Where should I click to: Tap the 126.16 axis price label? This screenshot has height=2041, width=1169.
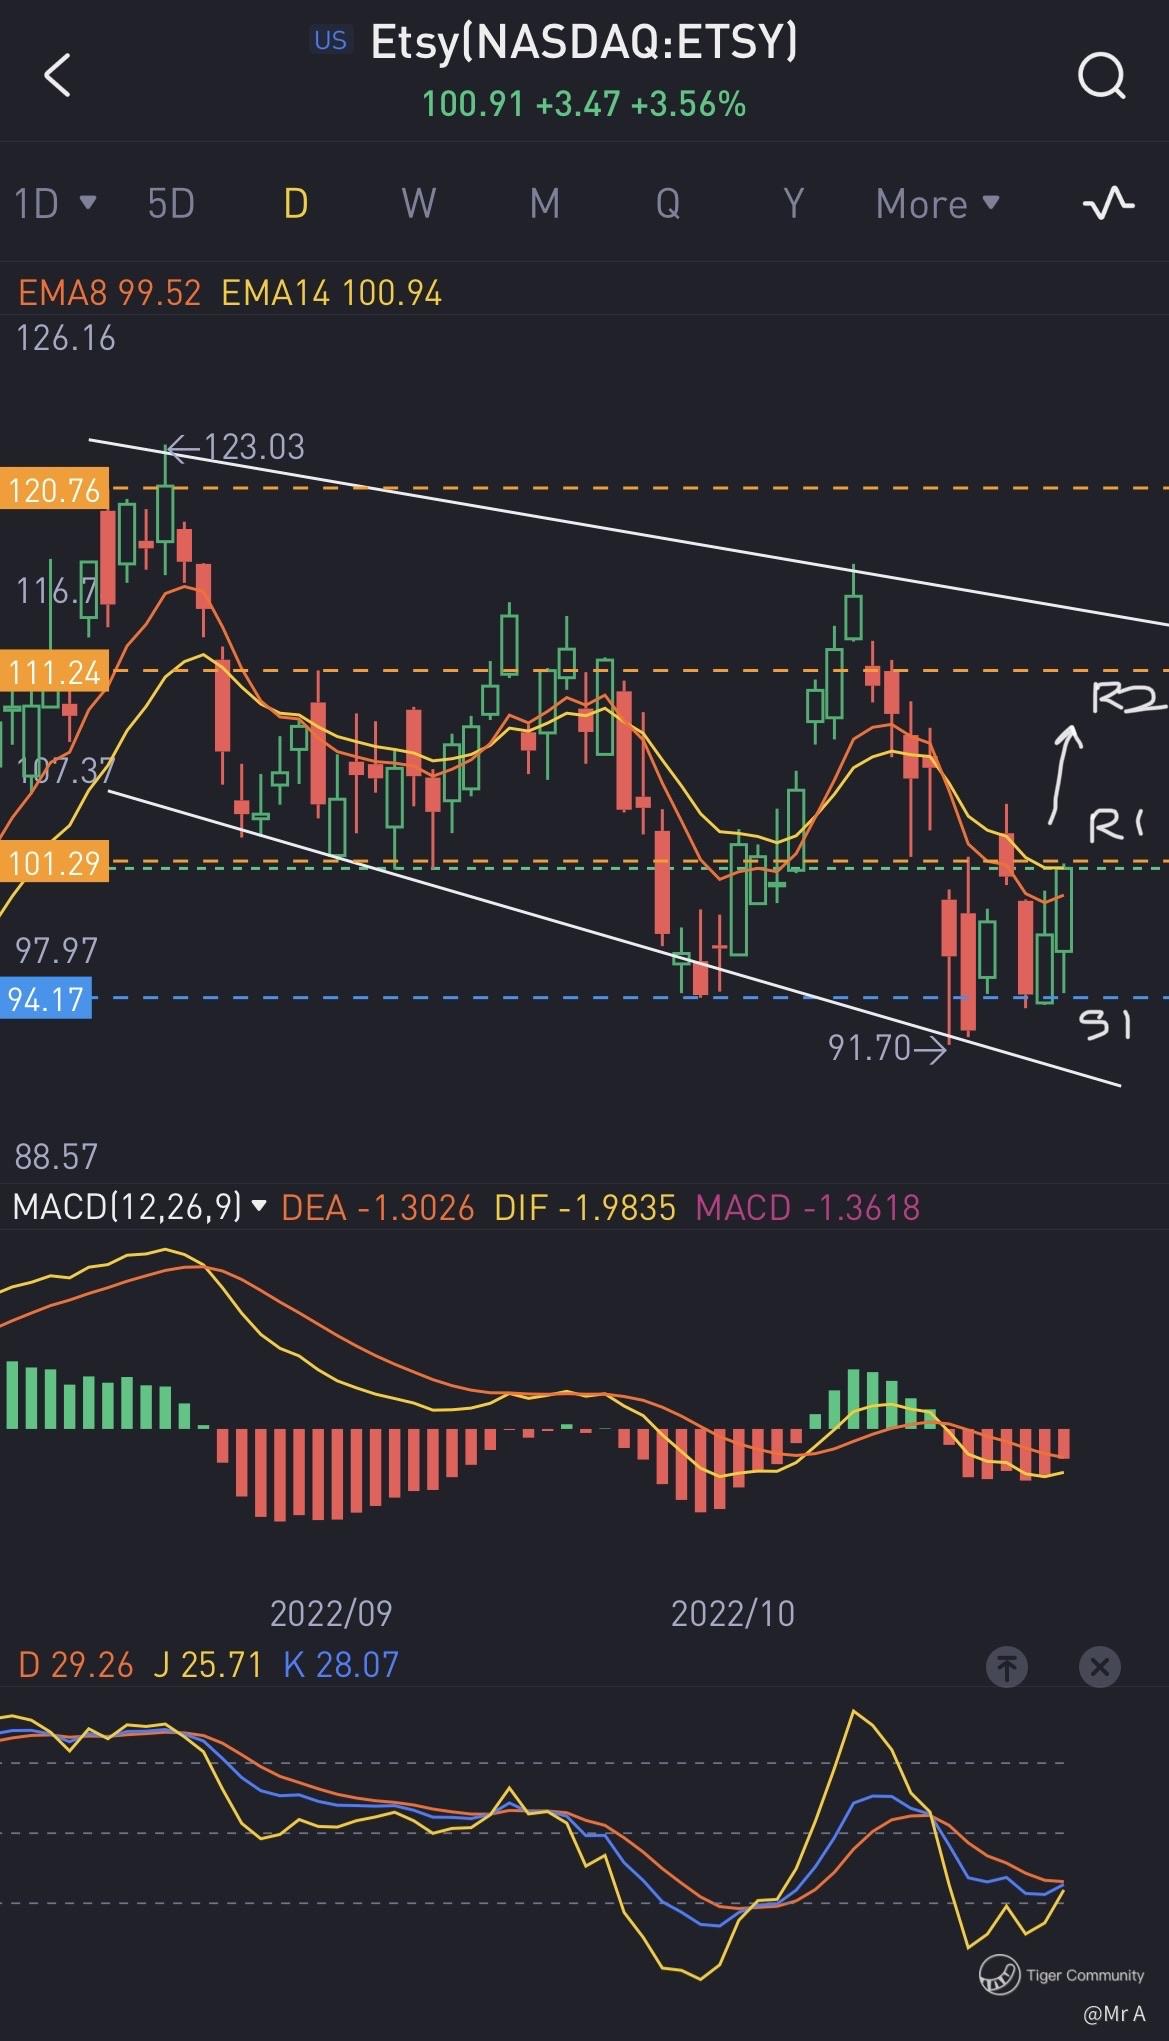[x=66, y=339]
